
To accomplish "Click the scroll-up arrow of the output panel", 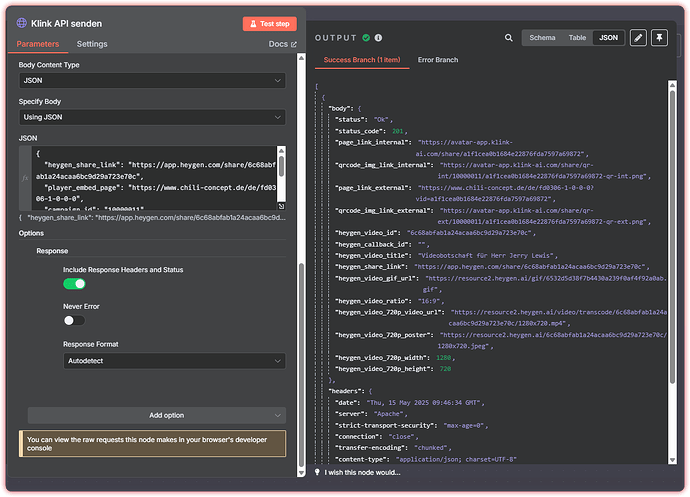I will click(672, 85).
